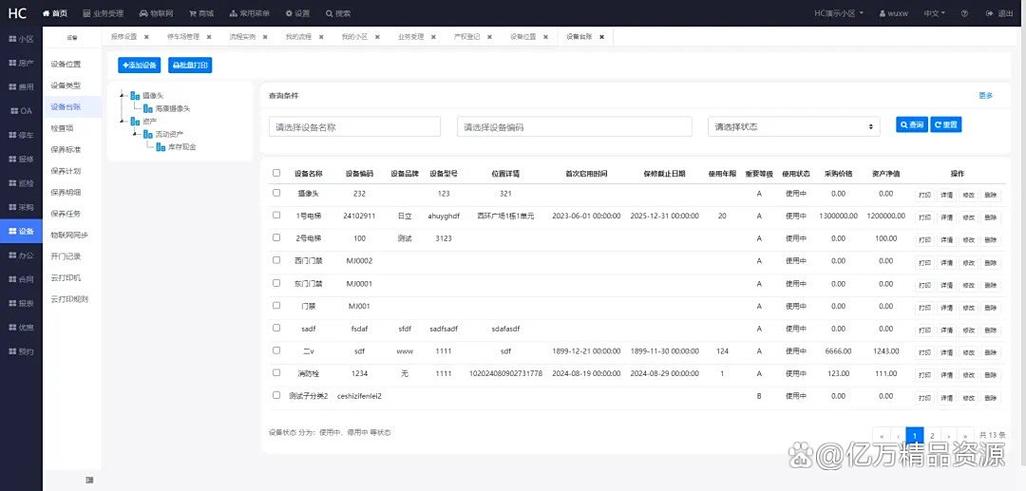Open the 办公 sidebar module

tap(21, 255)
